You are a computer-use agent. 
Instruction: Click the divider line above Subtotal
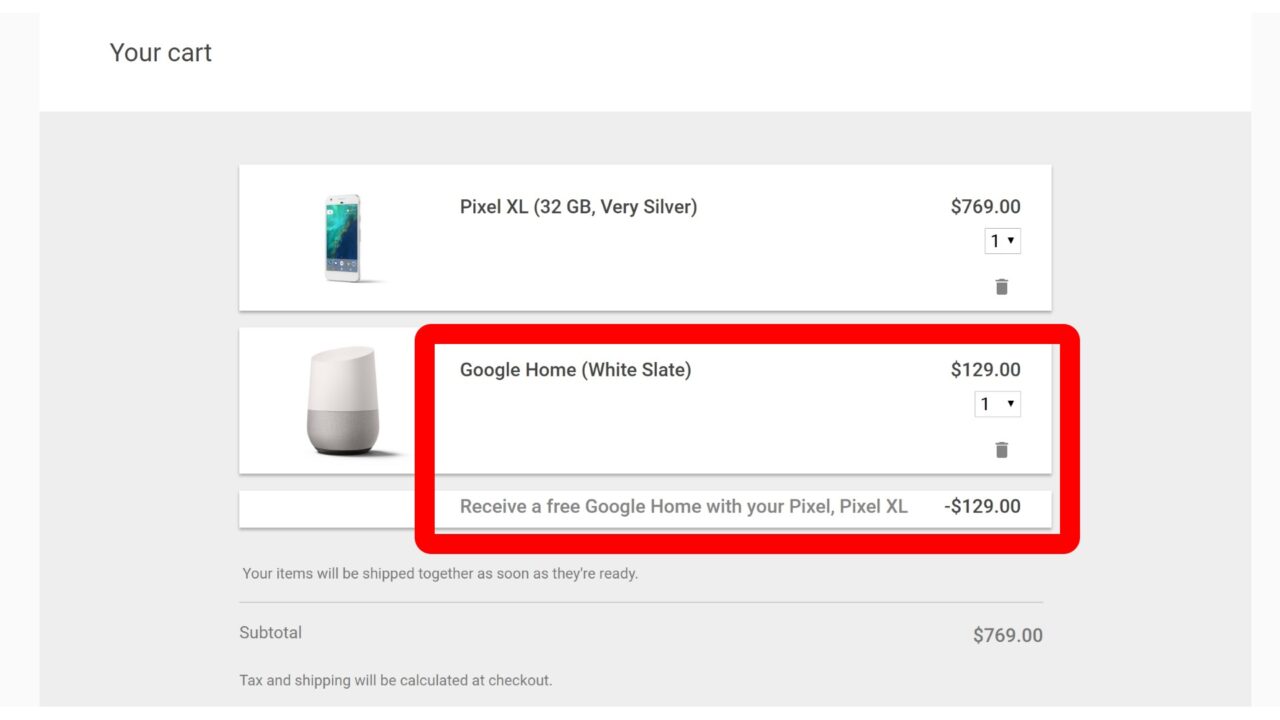point(640,602)
